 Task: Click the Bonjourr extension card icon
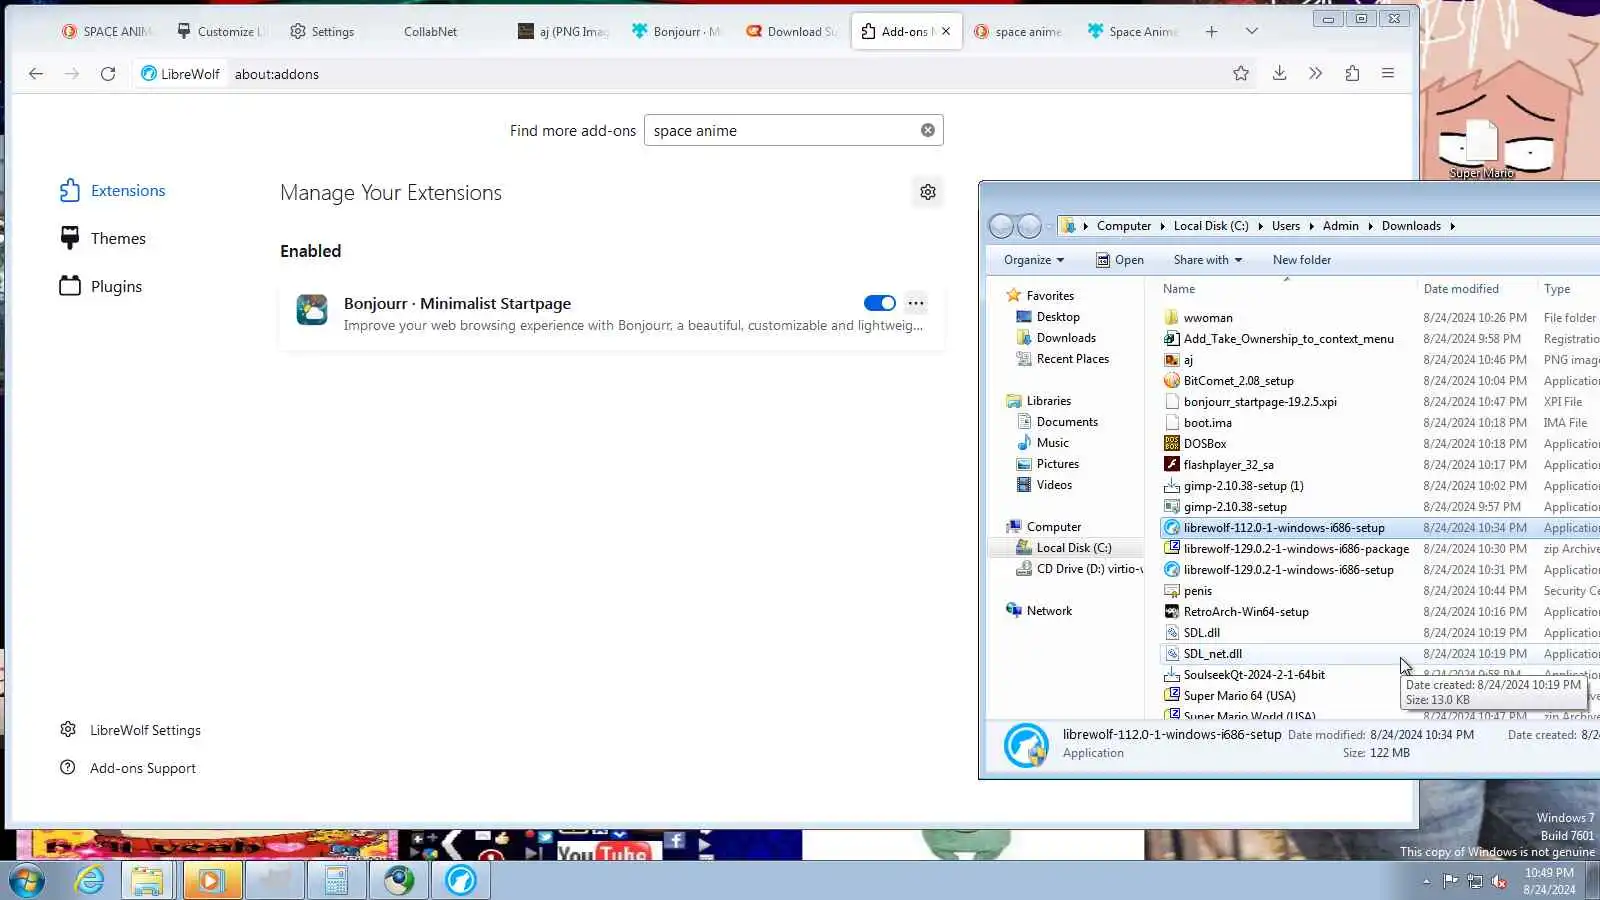click(x=312, y=310)
